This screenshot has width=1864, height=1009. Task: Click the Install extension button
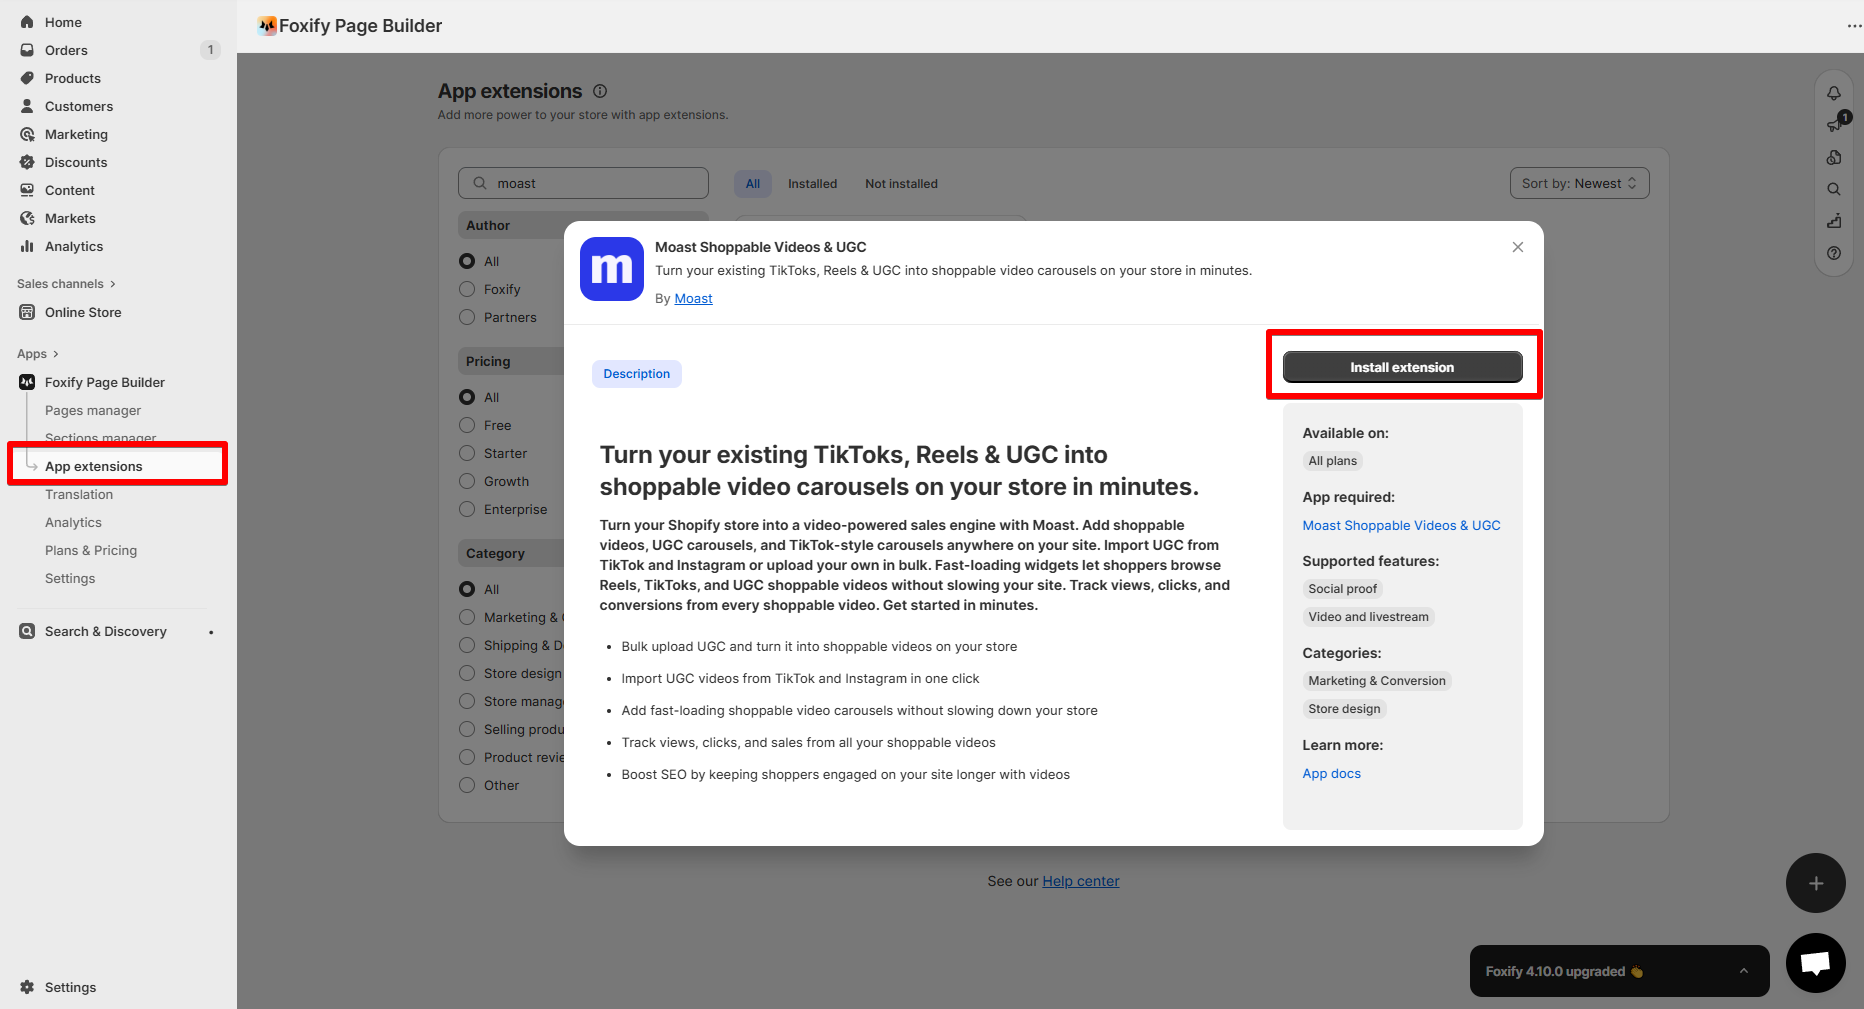(1402, 367)
